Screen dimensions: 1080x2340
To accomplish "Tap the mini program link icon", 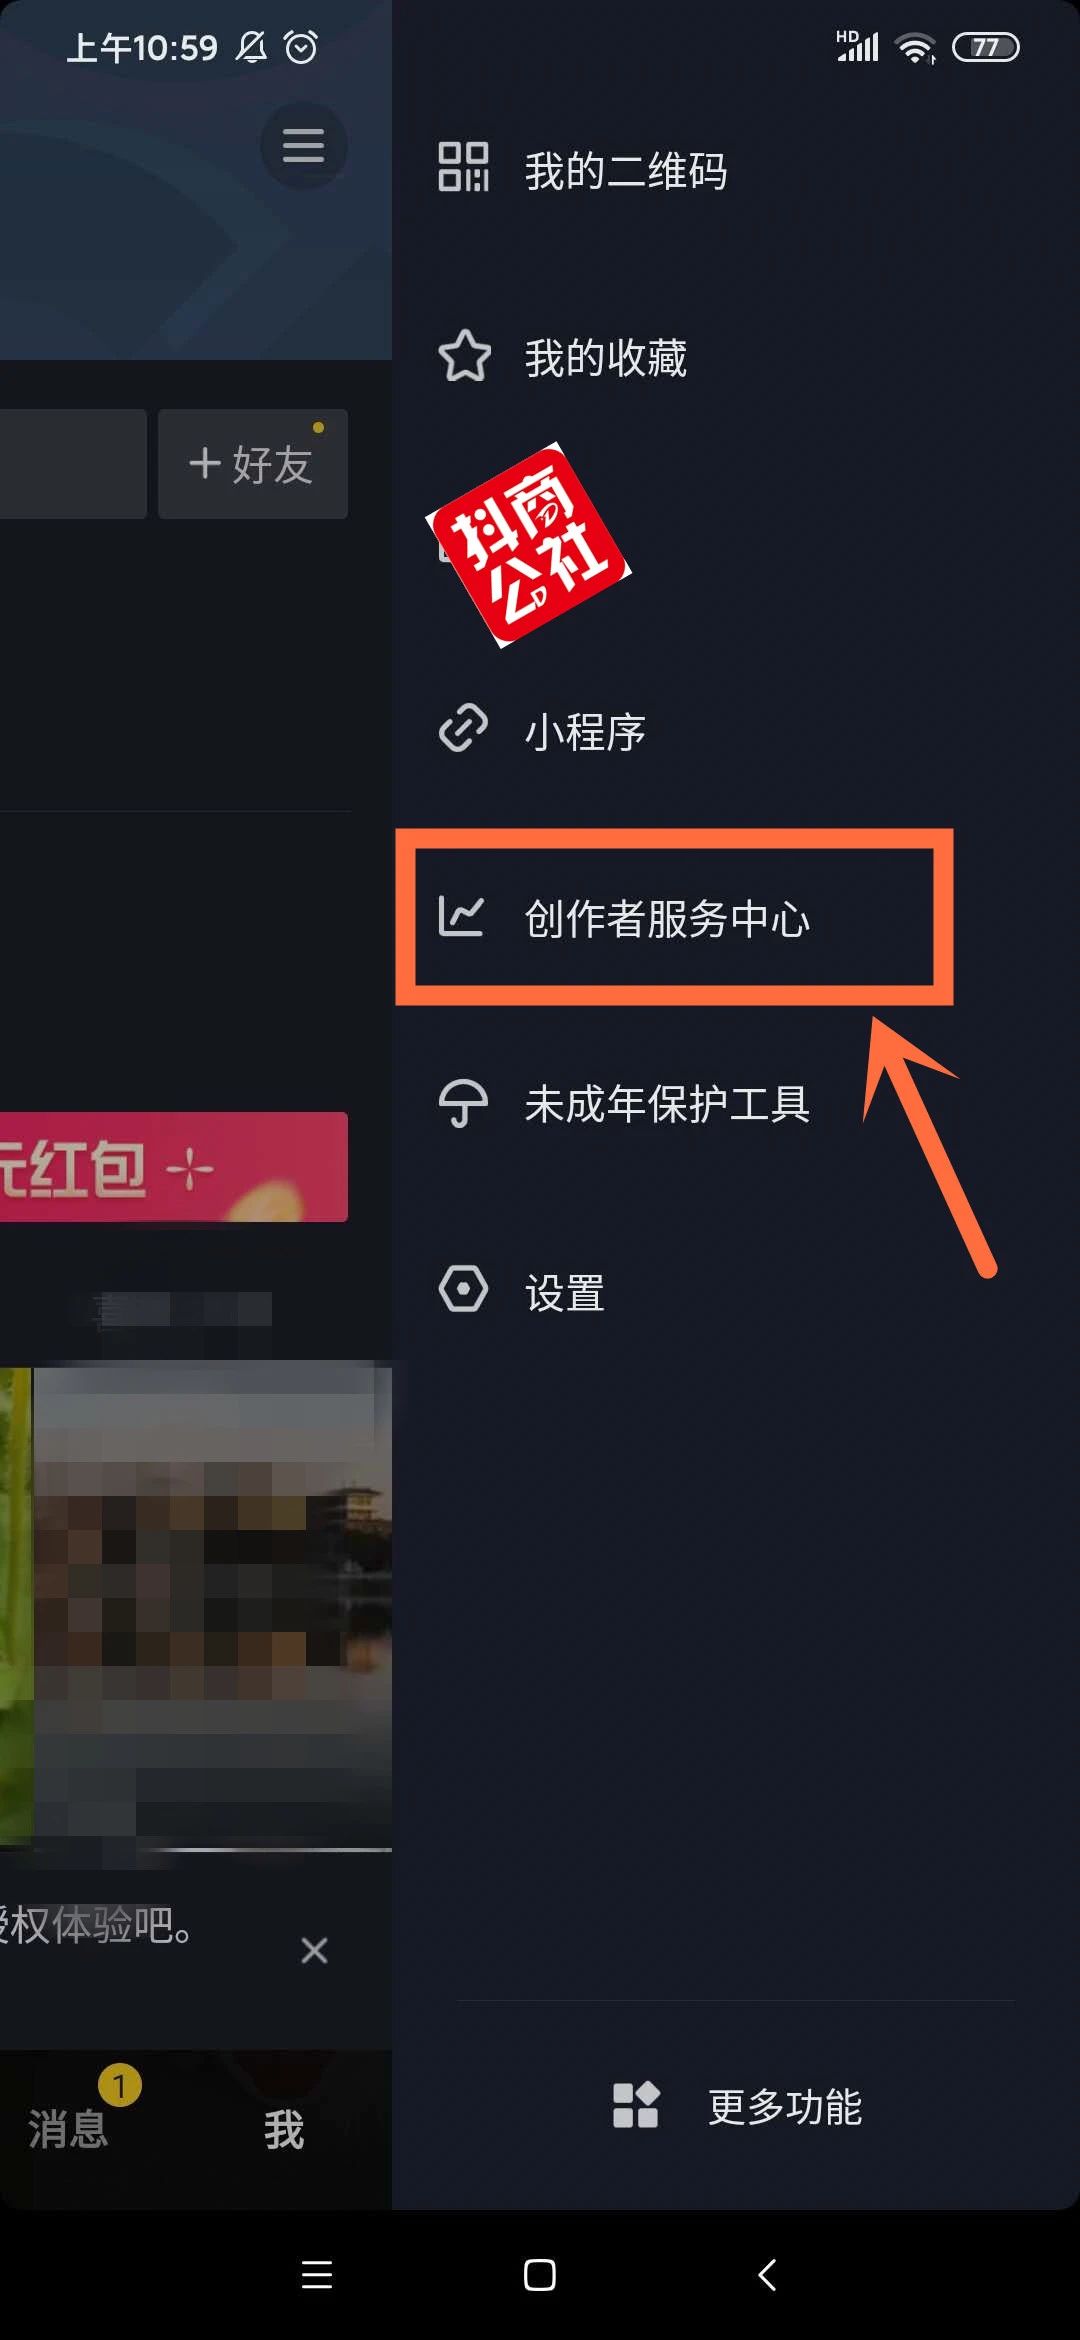I will 463,728.
